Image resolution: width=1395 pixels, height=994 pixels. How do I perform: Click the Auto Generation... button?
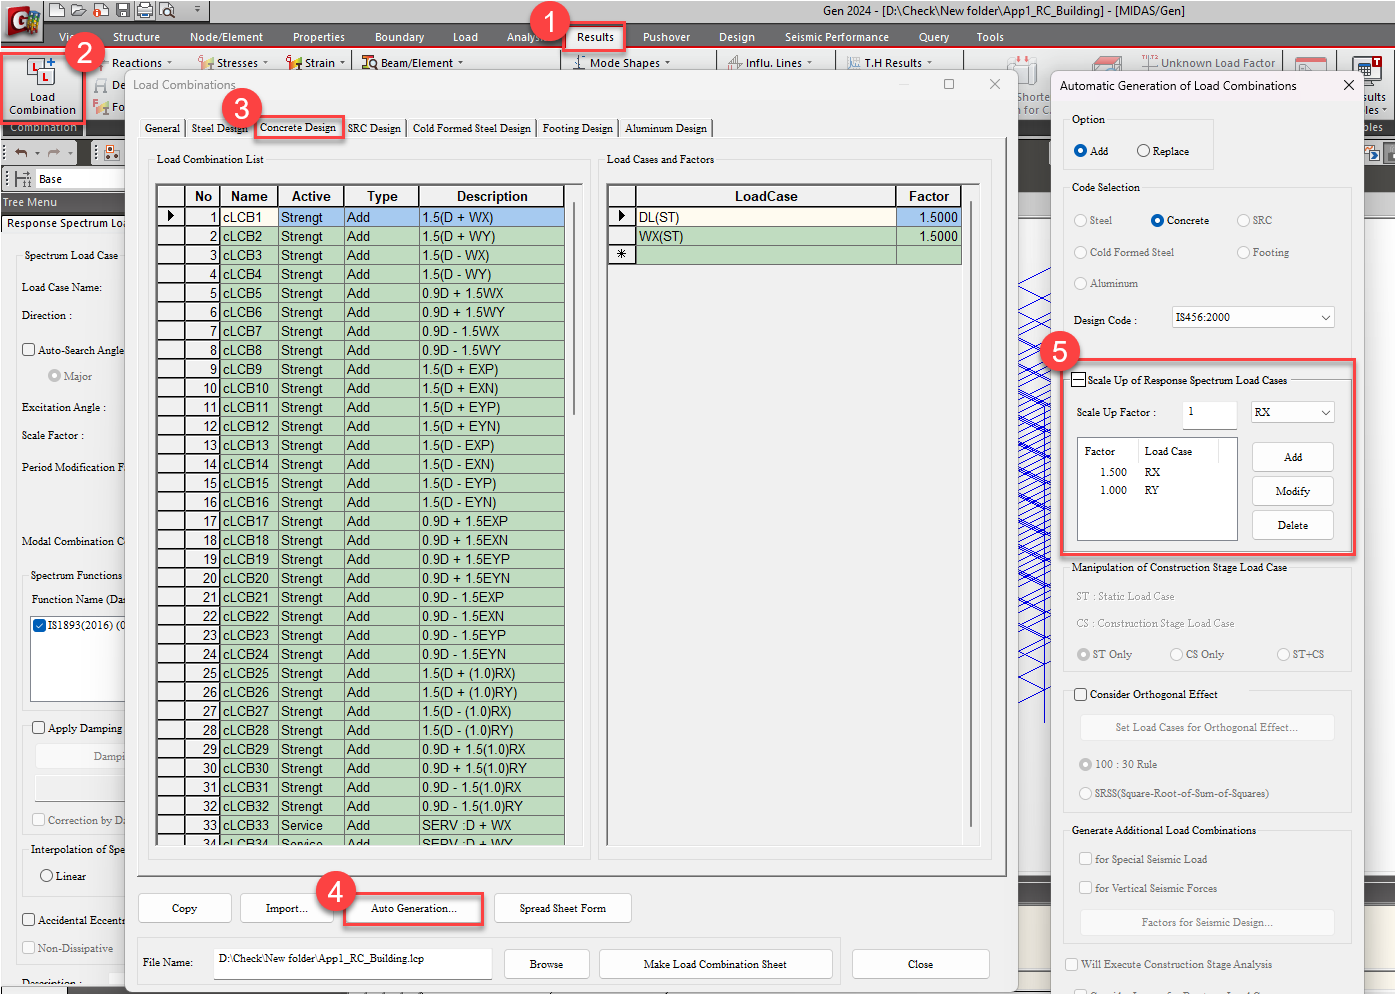coord(413,908)
